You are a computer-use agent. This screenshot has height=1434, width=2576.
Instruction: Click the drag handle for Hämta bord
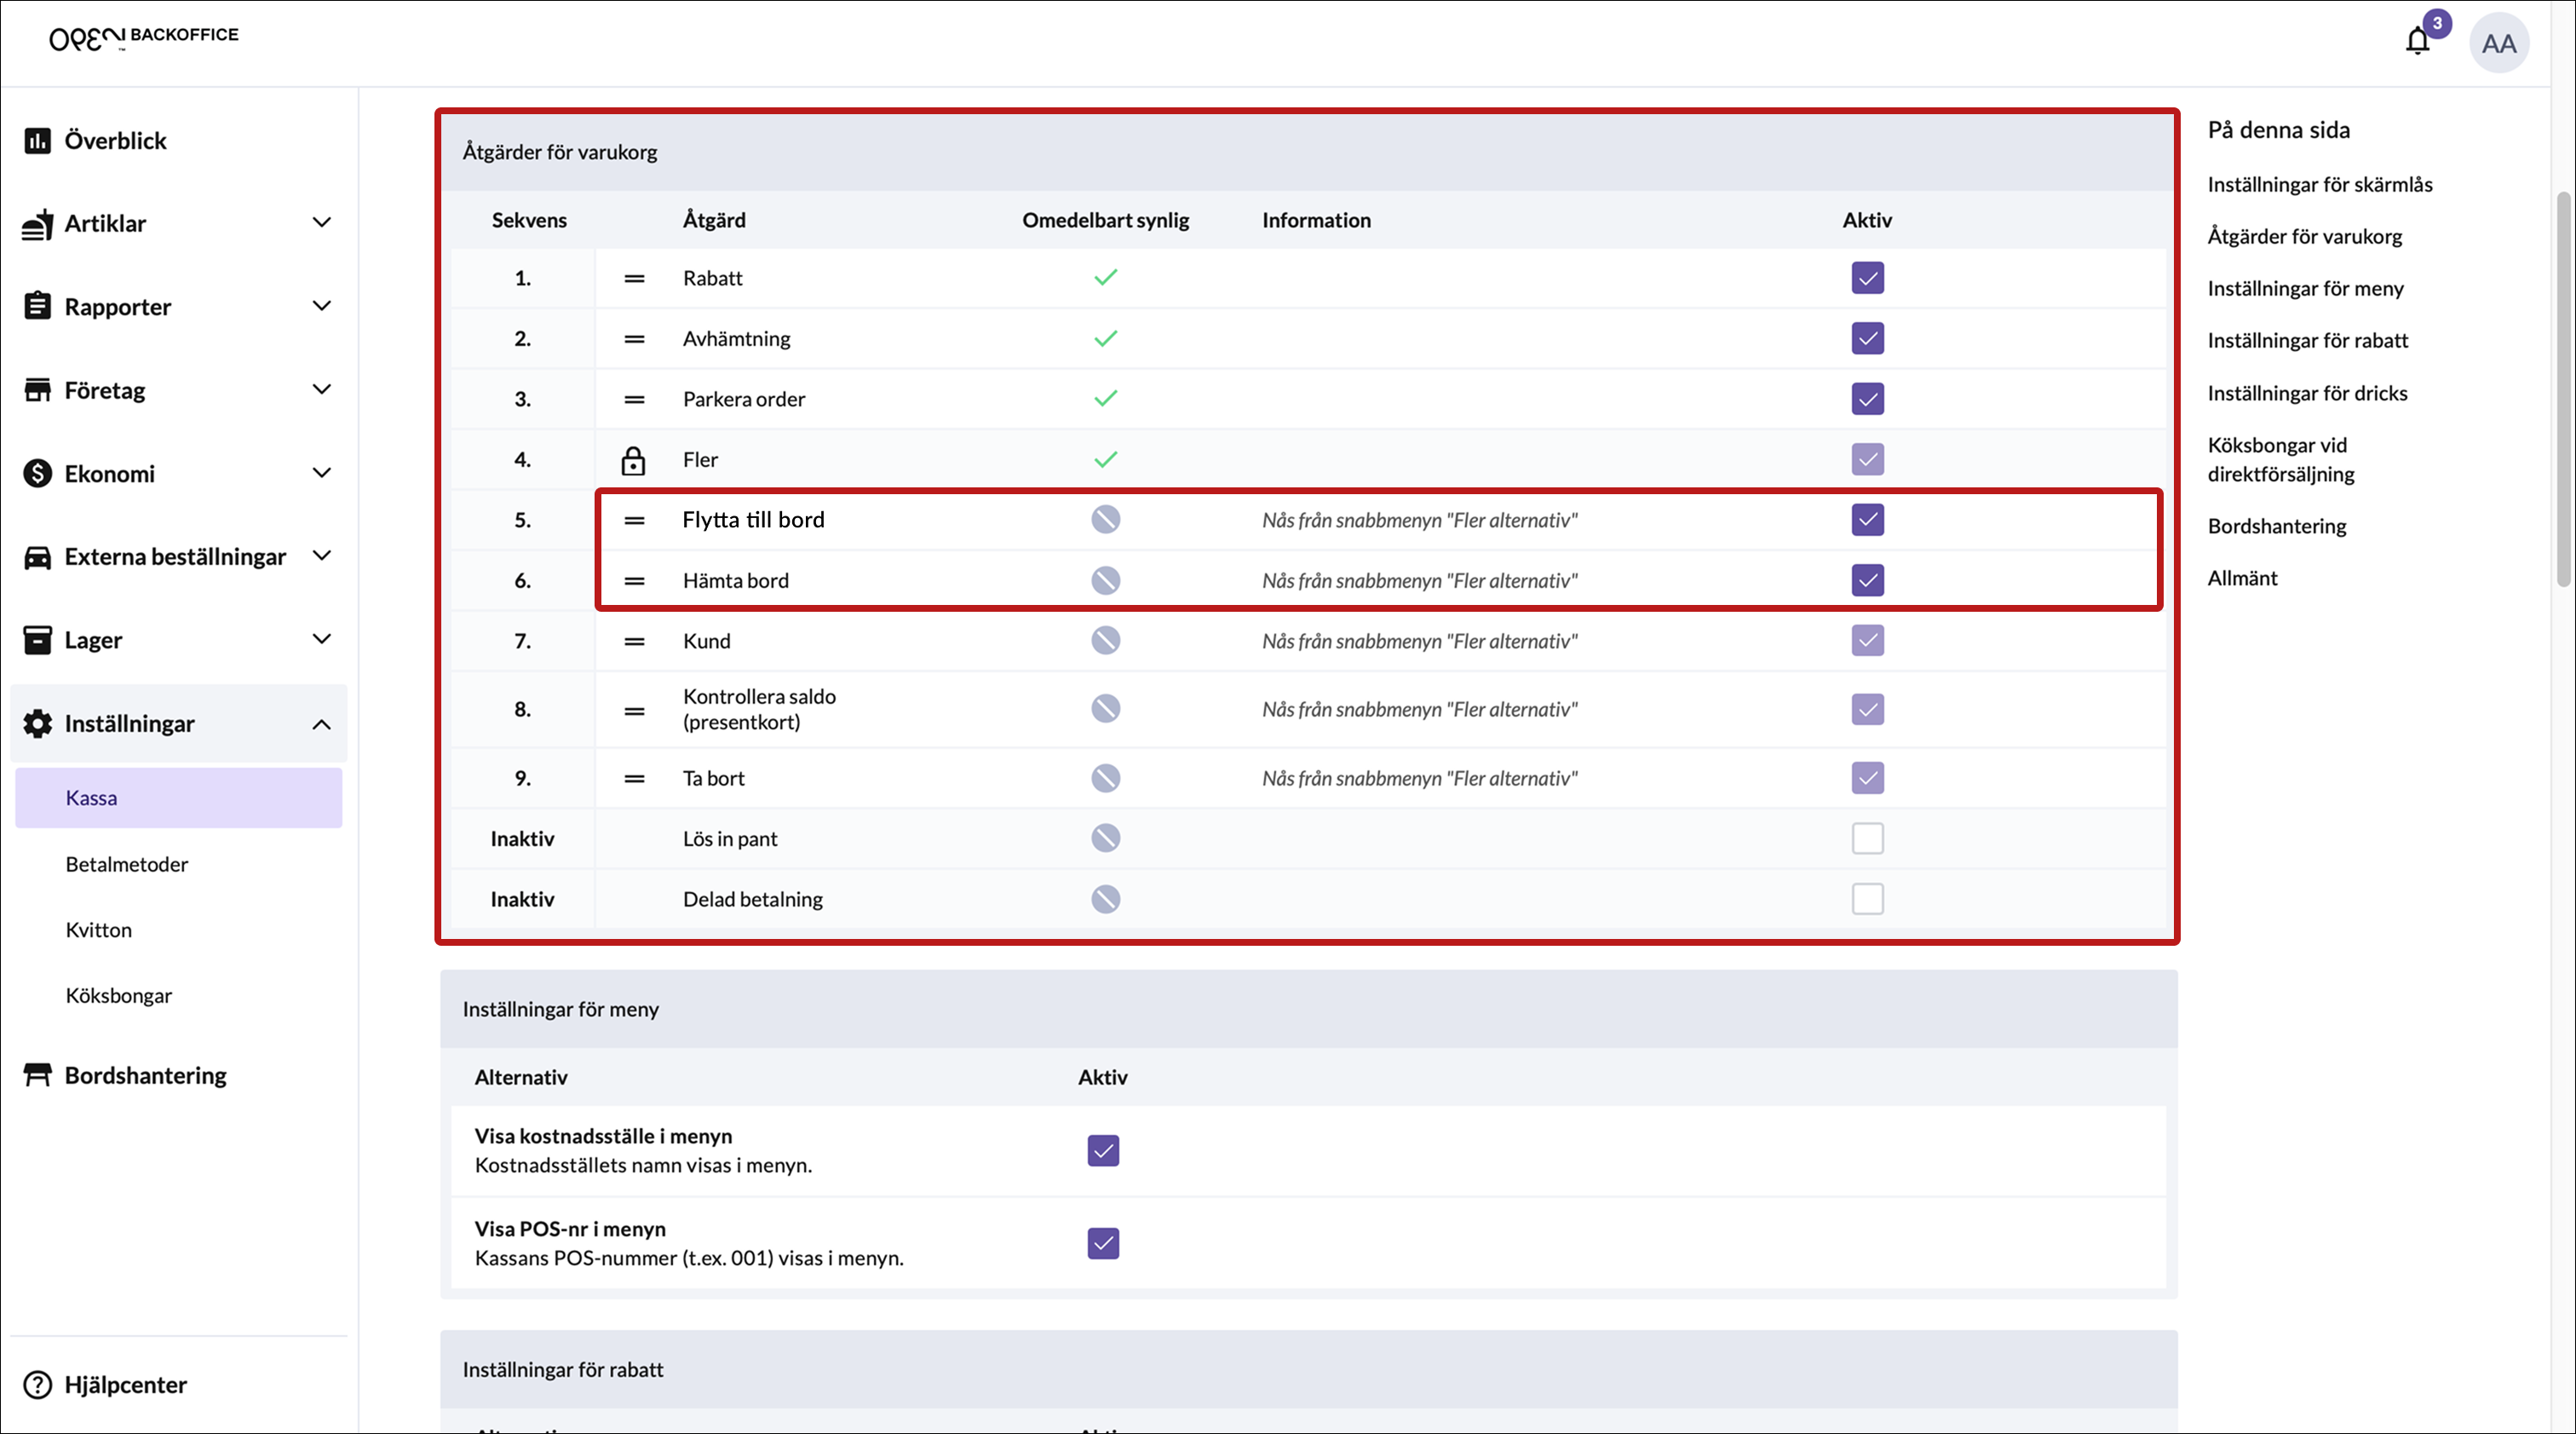634,581
